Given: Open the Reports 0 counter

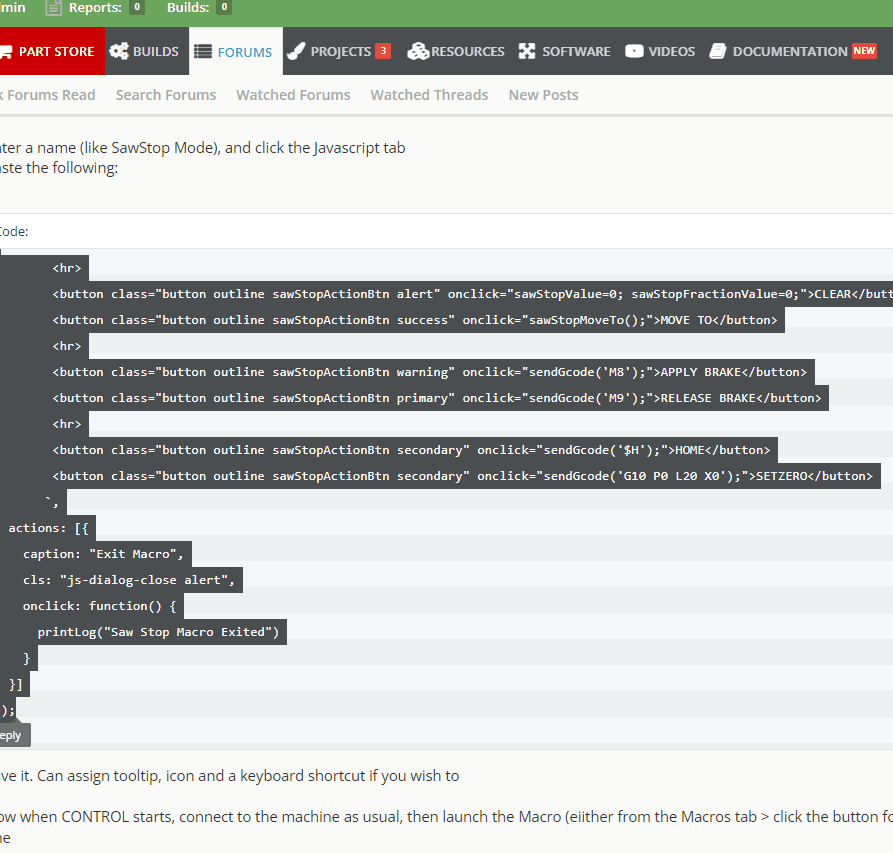Looking at the screenshot, I should (136, 8).
